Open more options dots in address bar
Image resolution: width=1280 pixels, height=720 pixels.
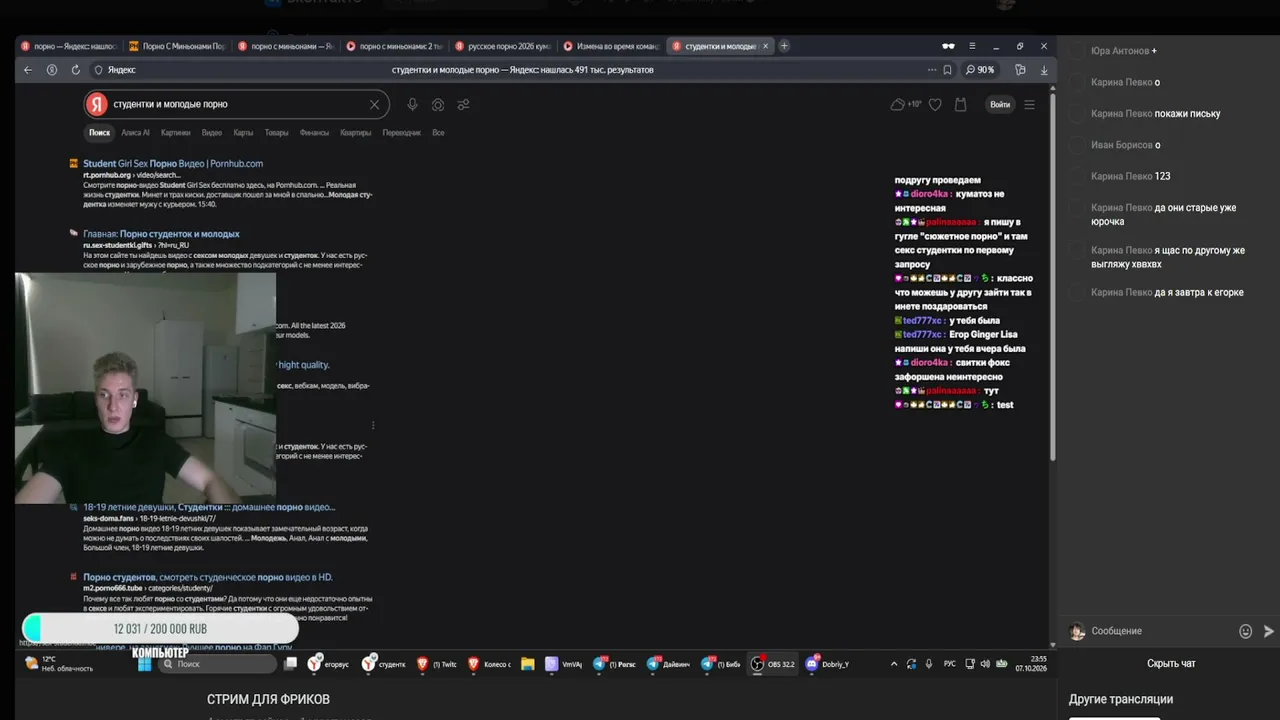tap(932, 70)
